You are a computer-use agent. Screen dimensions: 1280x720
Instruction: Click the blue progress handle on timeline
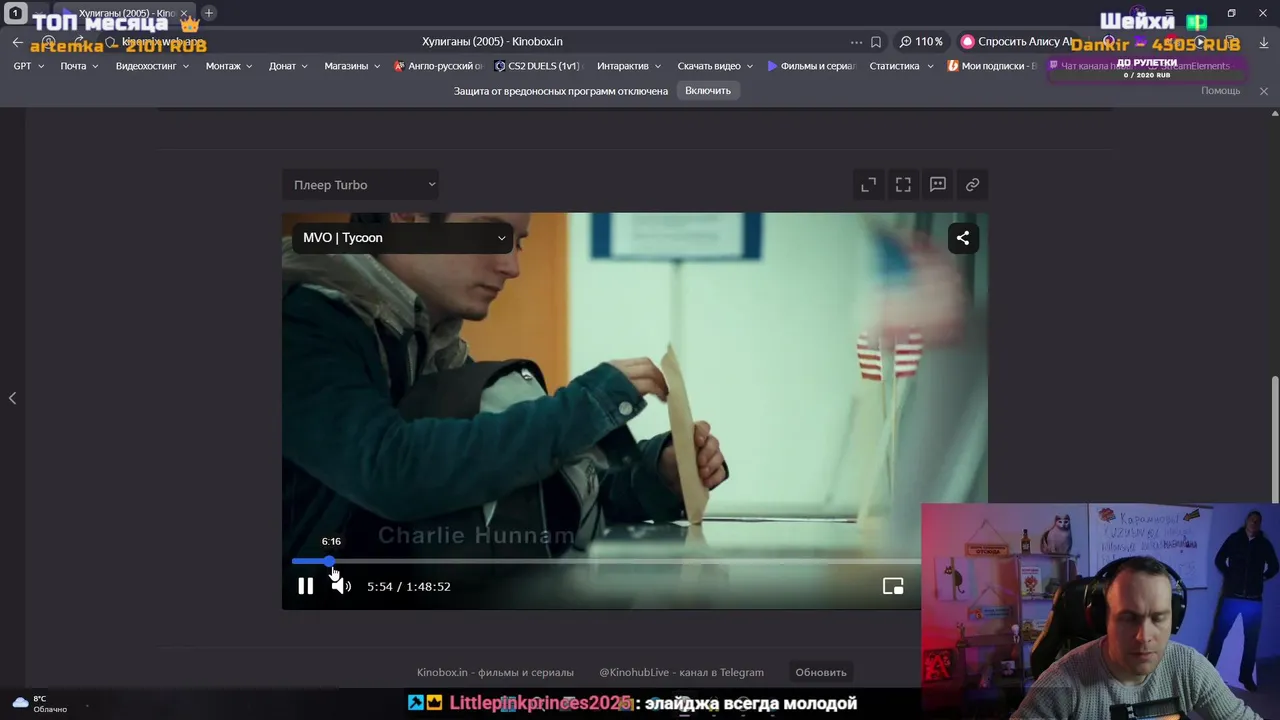pos(329,562)
